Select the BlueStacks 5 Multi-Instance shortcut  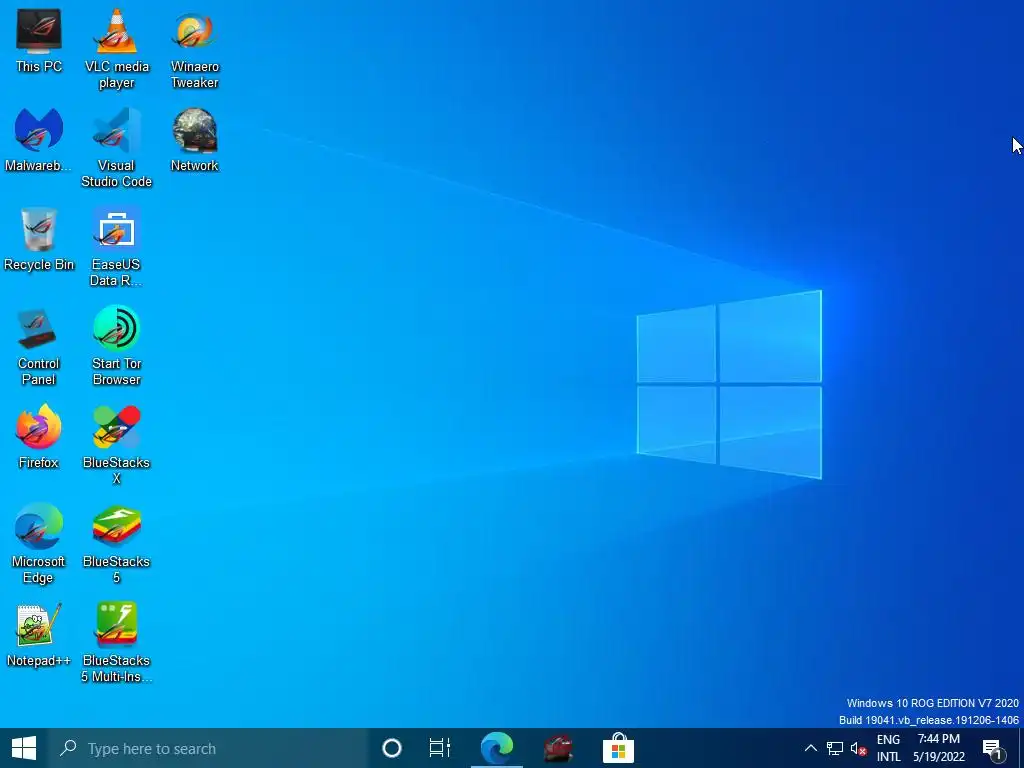coord(116,643)
